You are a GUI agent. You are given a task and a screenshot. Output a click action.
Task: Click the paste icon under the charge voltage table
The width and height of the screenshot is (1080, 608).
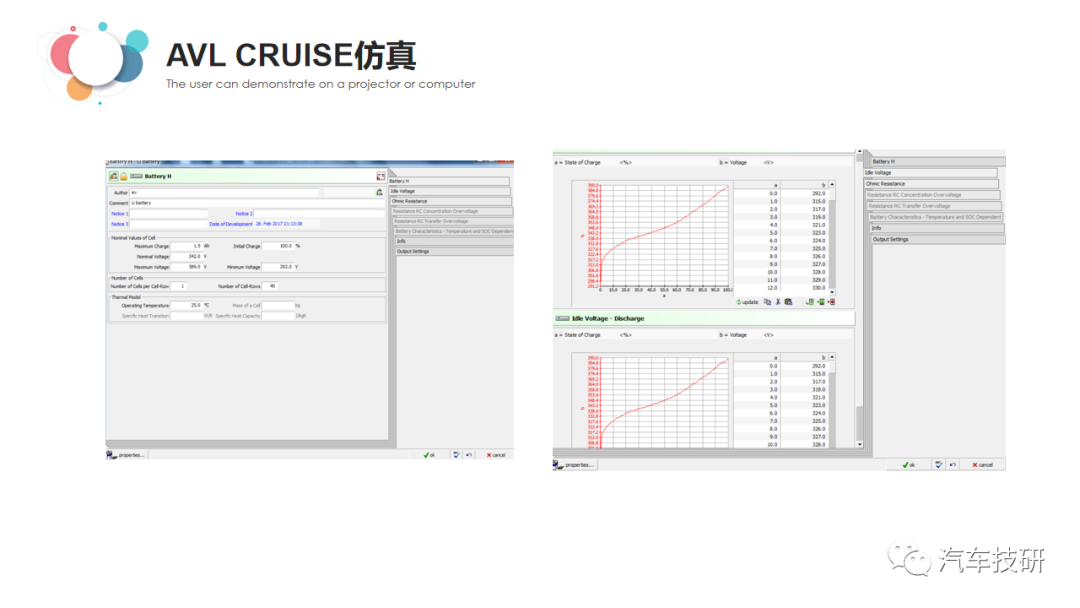788,301
